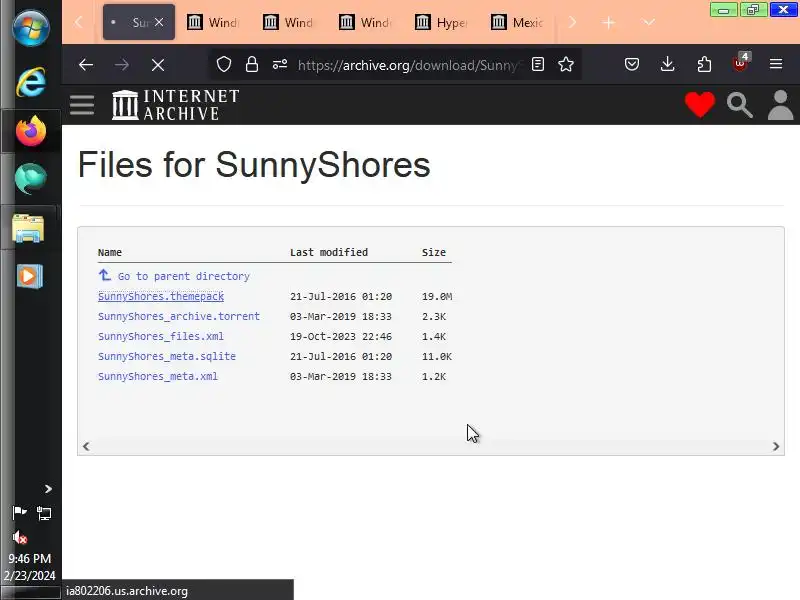Open SunnyShores_meta.xml link

point(158,376)
